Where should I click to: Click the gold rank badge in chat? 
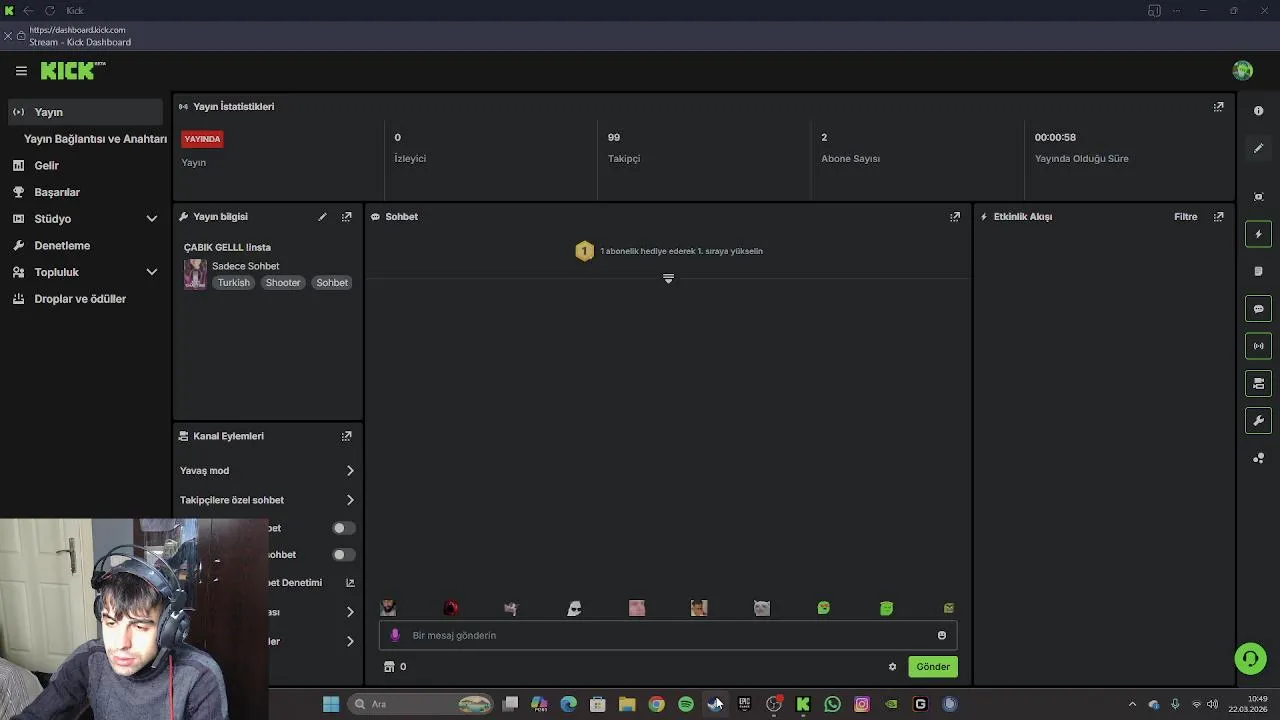pyautogui.click(x=584, y=251)
